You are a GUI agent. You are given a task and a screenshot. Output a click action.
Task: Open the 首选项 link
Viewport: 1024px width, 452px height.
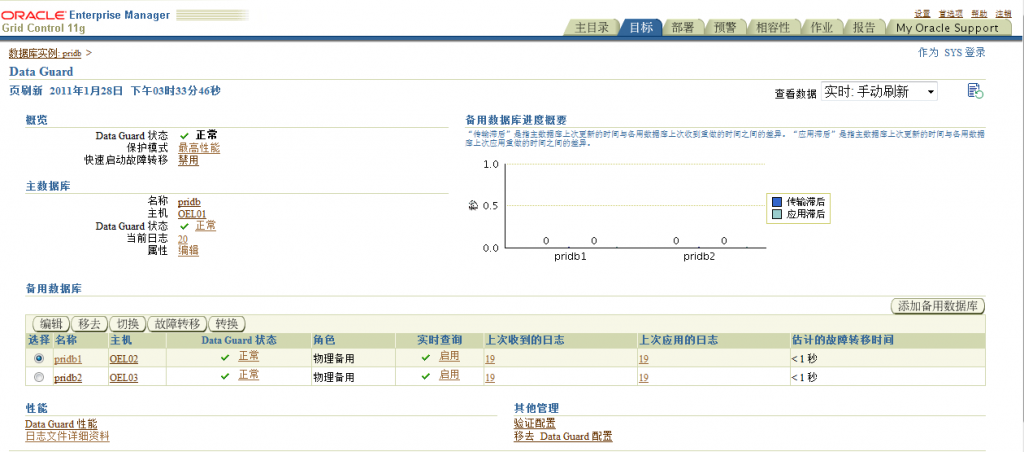950,13
